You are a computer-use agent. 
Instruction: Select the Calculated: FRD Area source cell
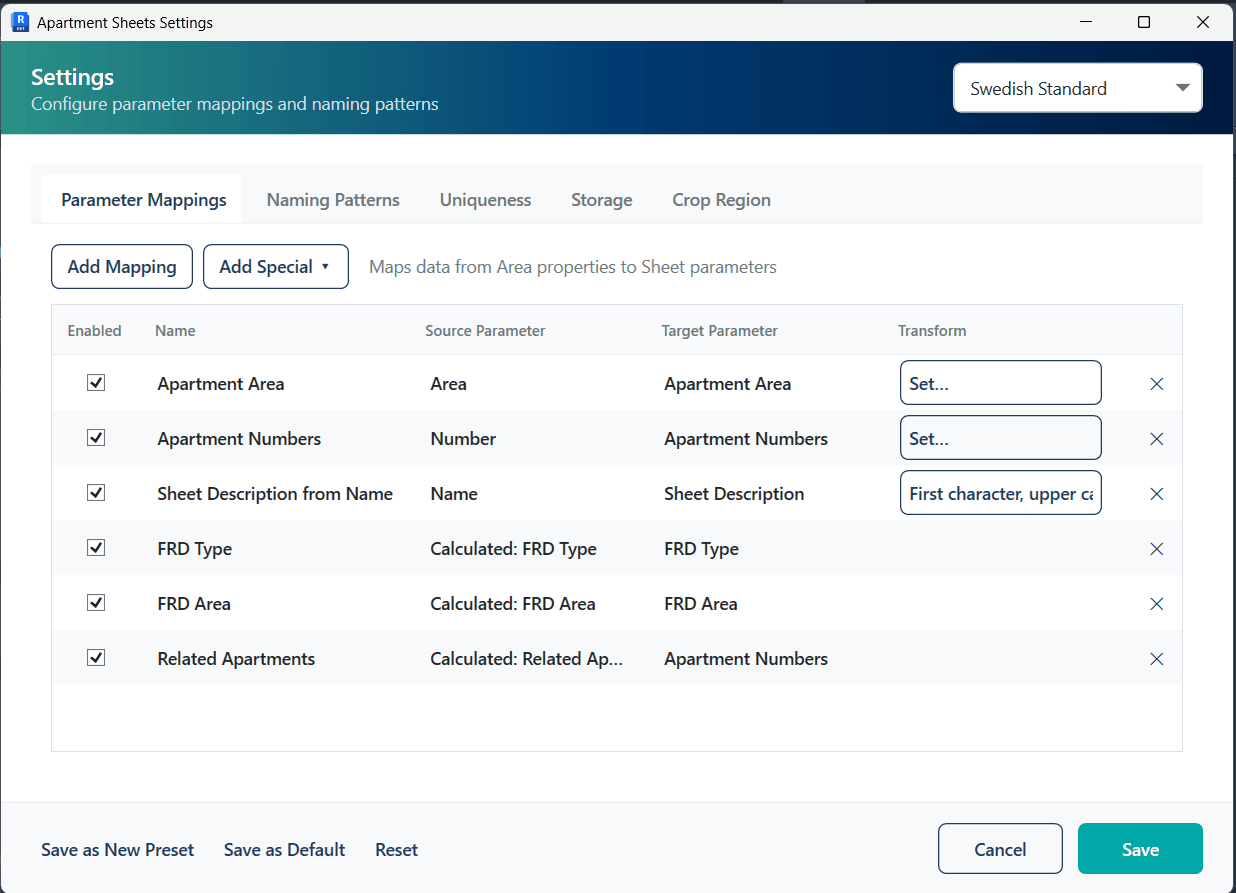coord(513,604)
